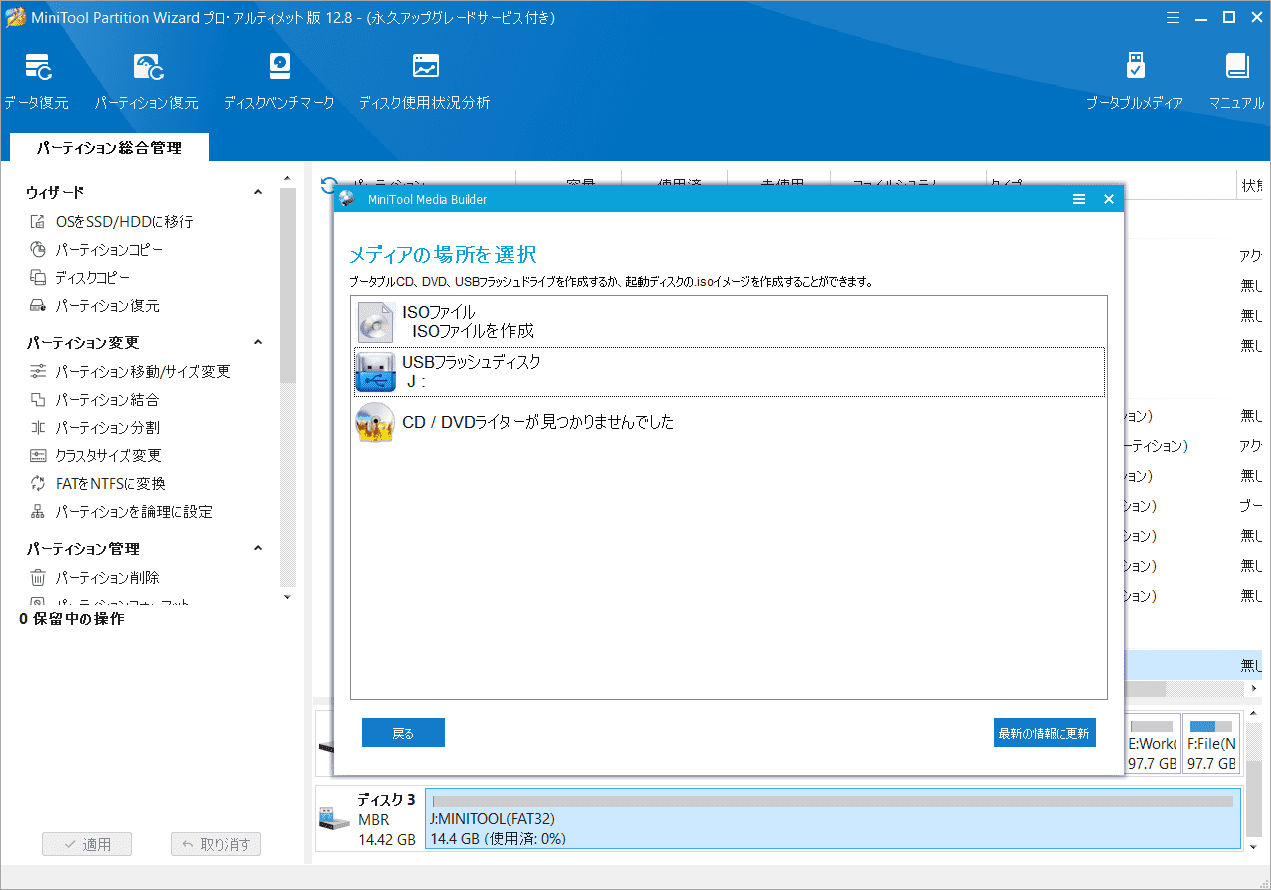The image size is (1271, 890).
Task: Select クラスタサイズ変更 option
Action: coord(95,456)
